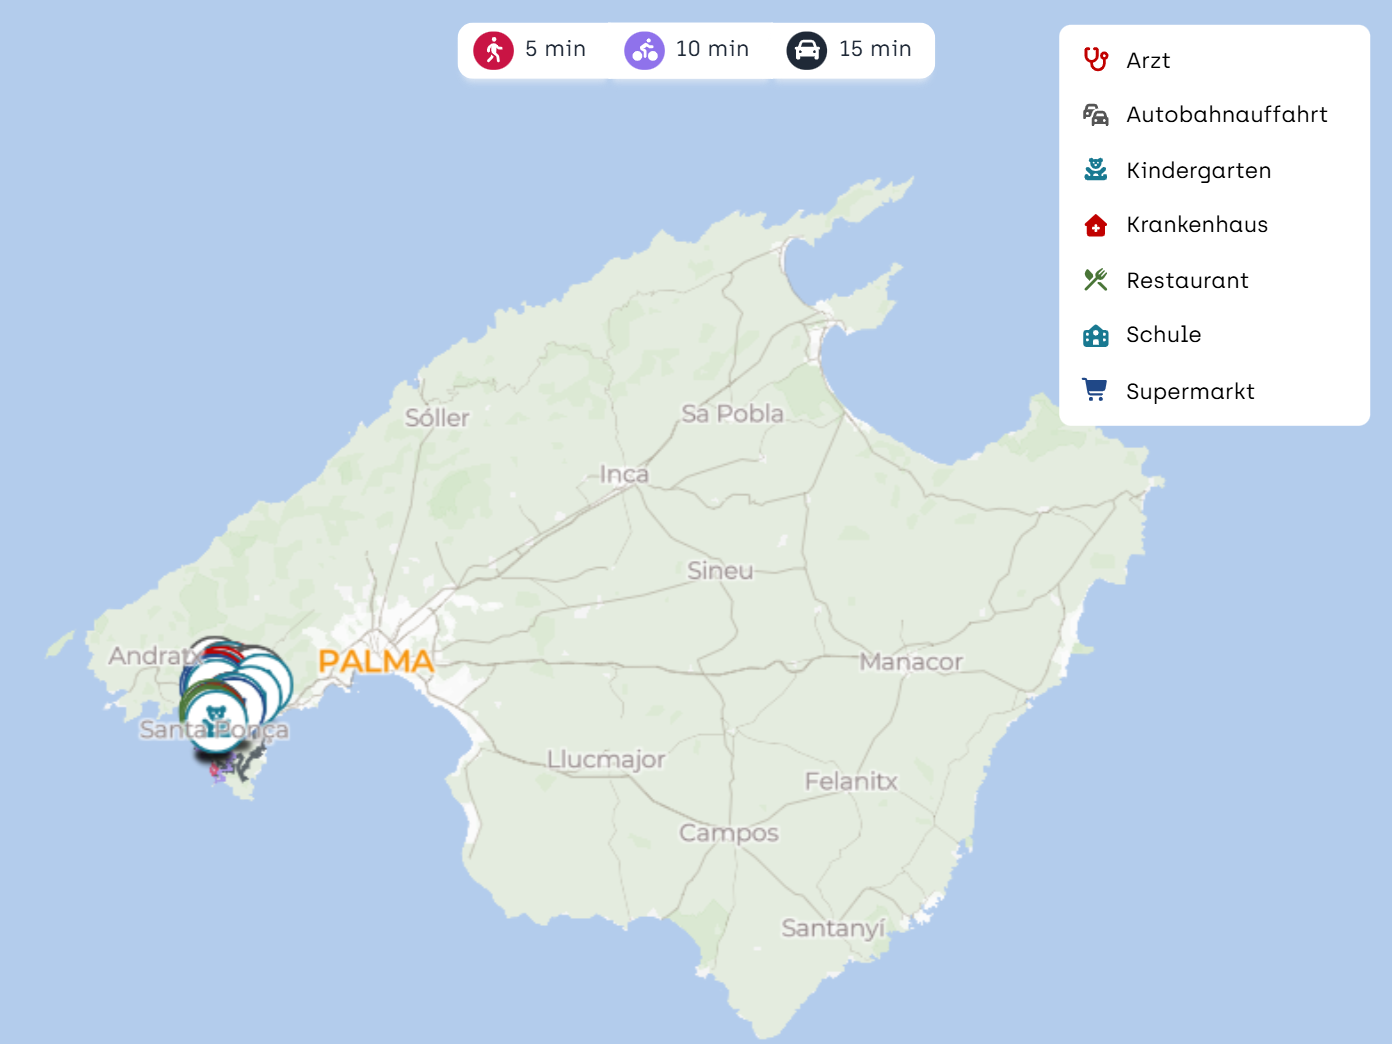This screenshot has width=1392, height=1044.
Task: Click the Krankenhaus red house icon
Action: [x=1096, y=226]
